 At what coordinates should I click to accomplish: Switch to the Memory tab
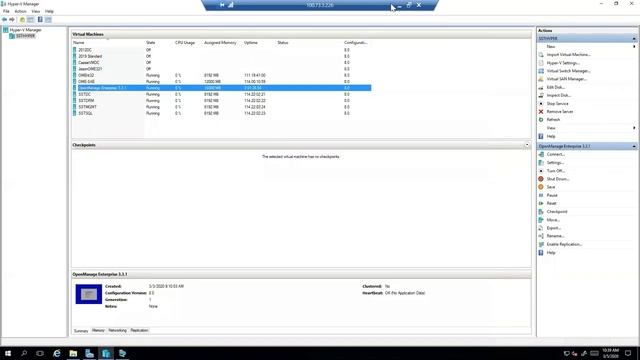[98, 330]
